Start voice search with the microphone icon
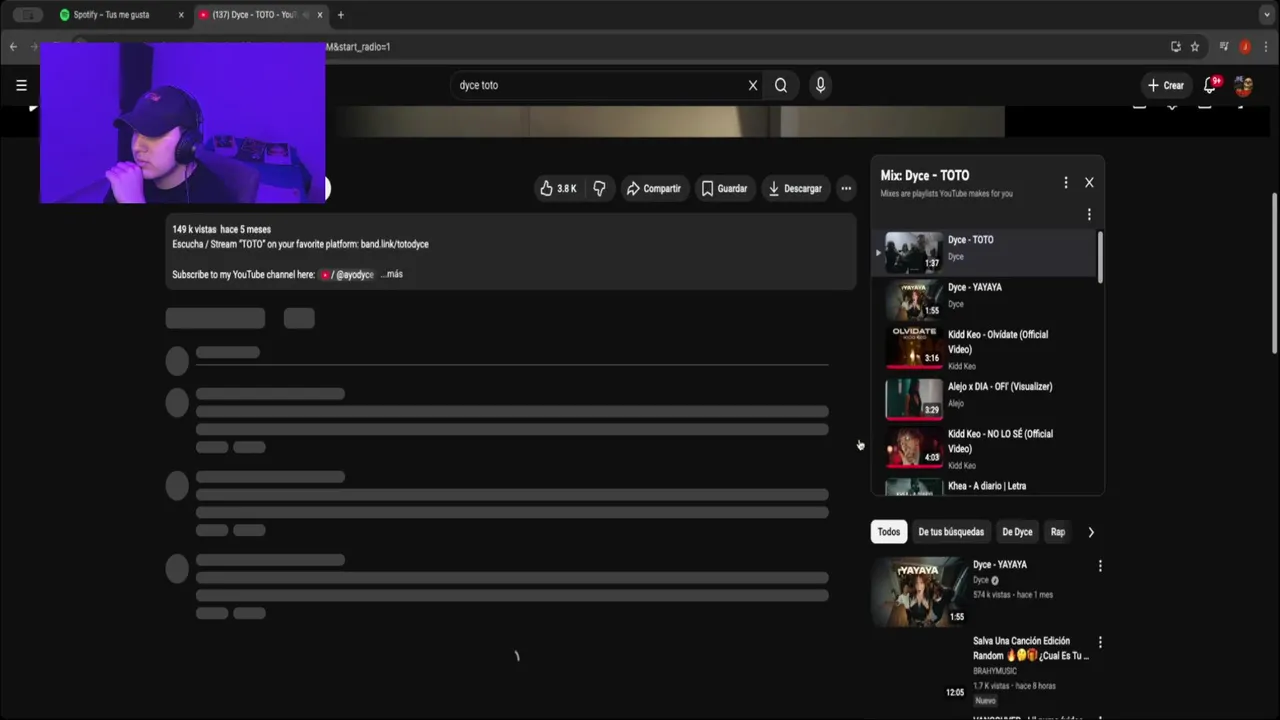1280x720 pixels. (x=820, y=85)
